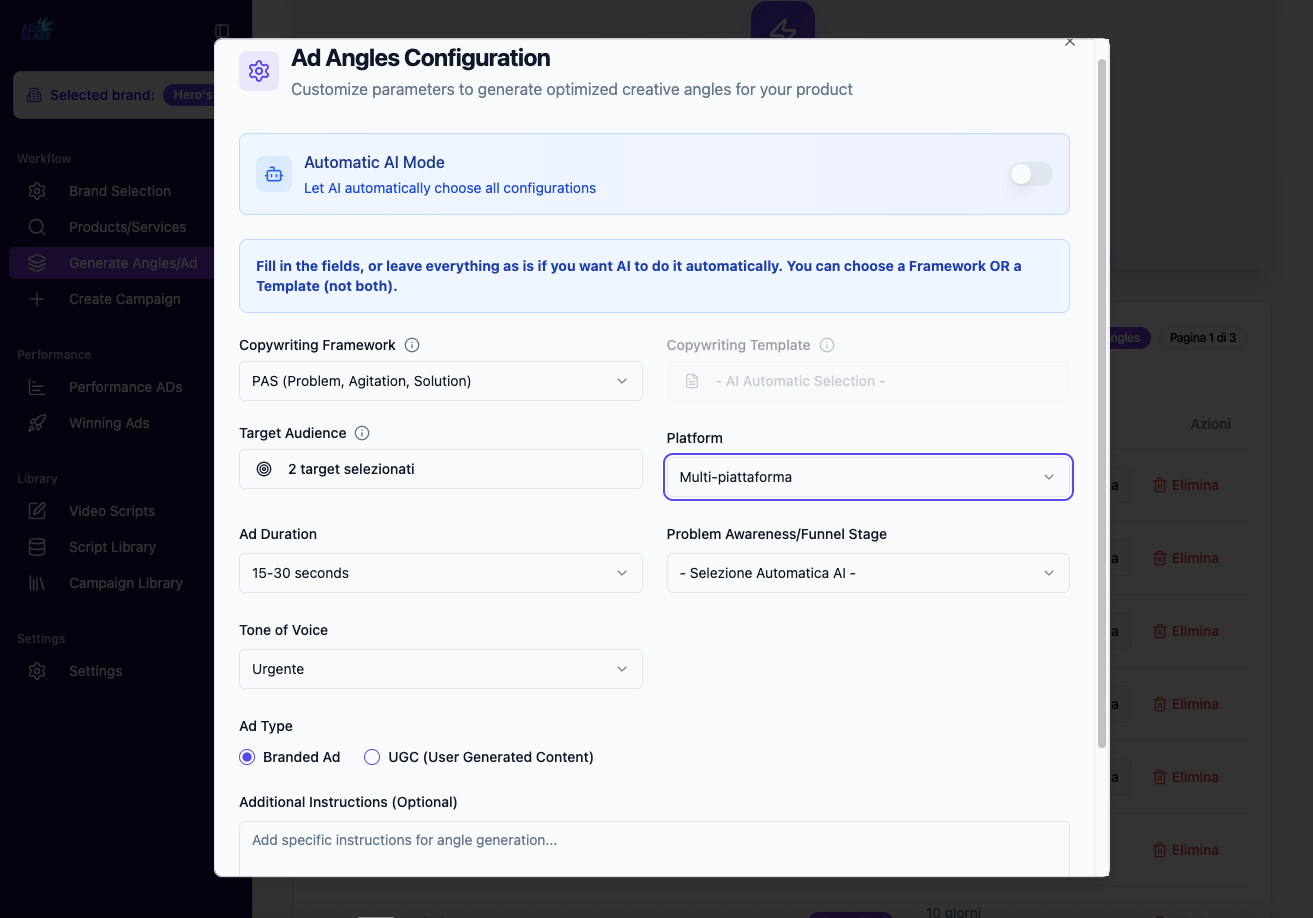Select the Script Library stack icon
This screenshot has width=1313, height=918.
tap(37, 547)
